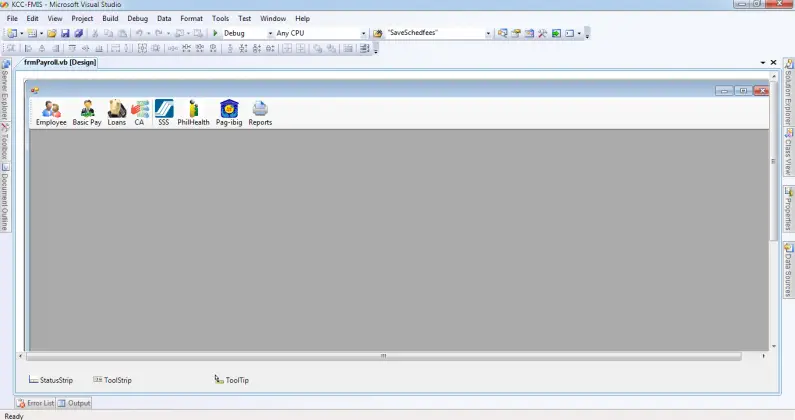
Task: Open the Format menu
Action: (x=191, y=18)
